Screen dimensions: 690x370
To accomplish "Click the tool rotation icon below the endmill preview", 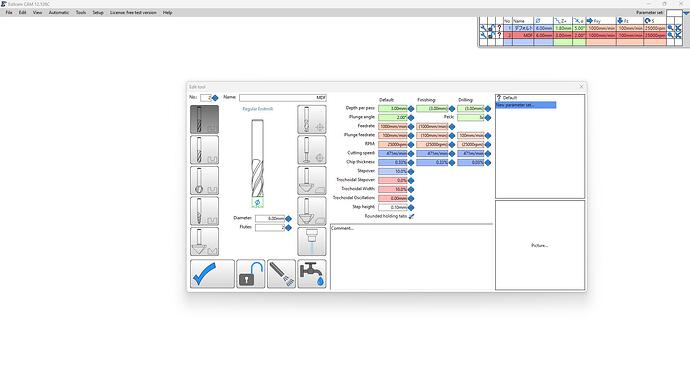I will [257, 202].
